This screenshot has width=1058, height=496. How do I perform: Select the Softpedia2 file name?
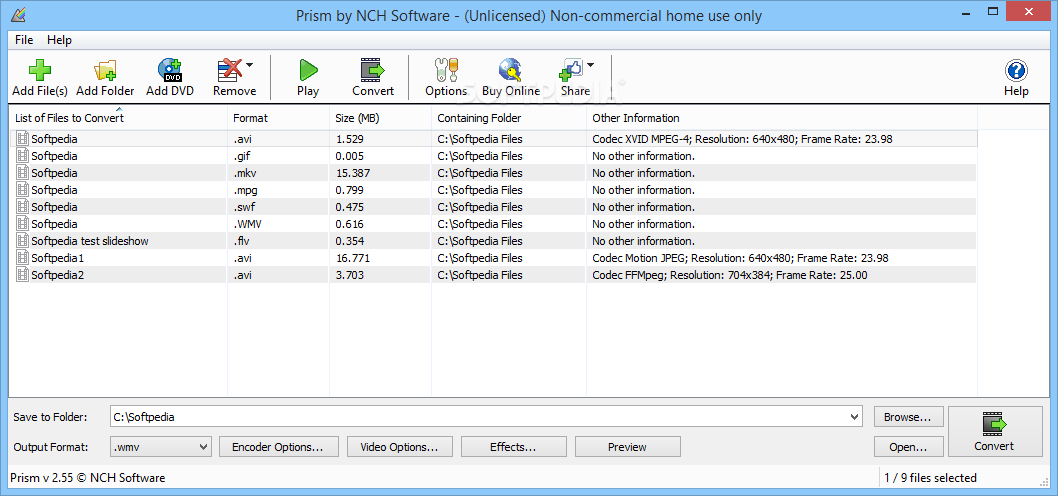tap(57, 275)
